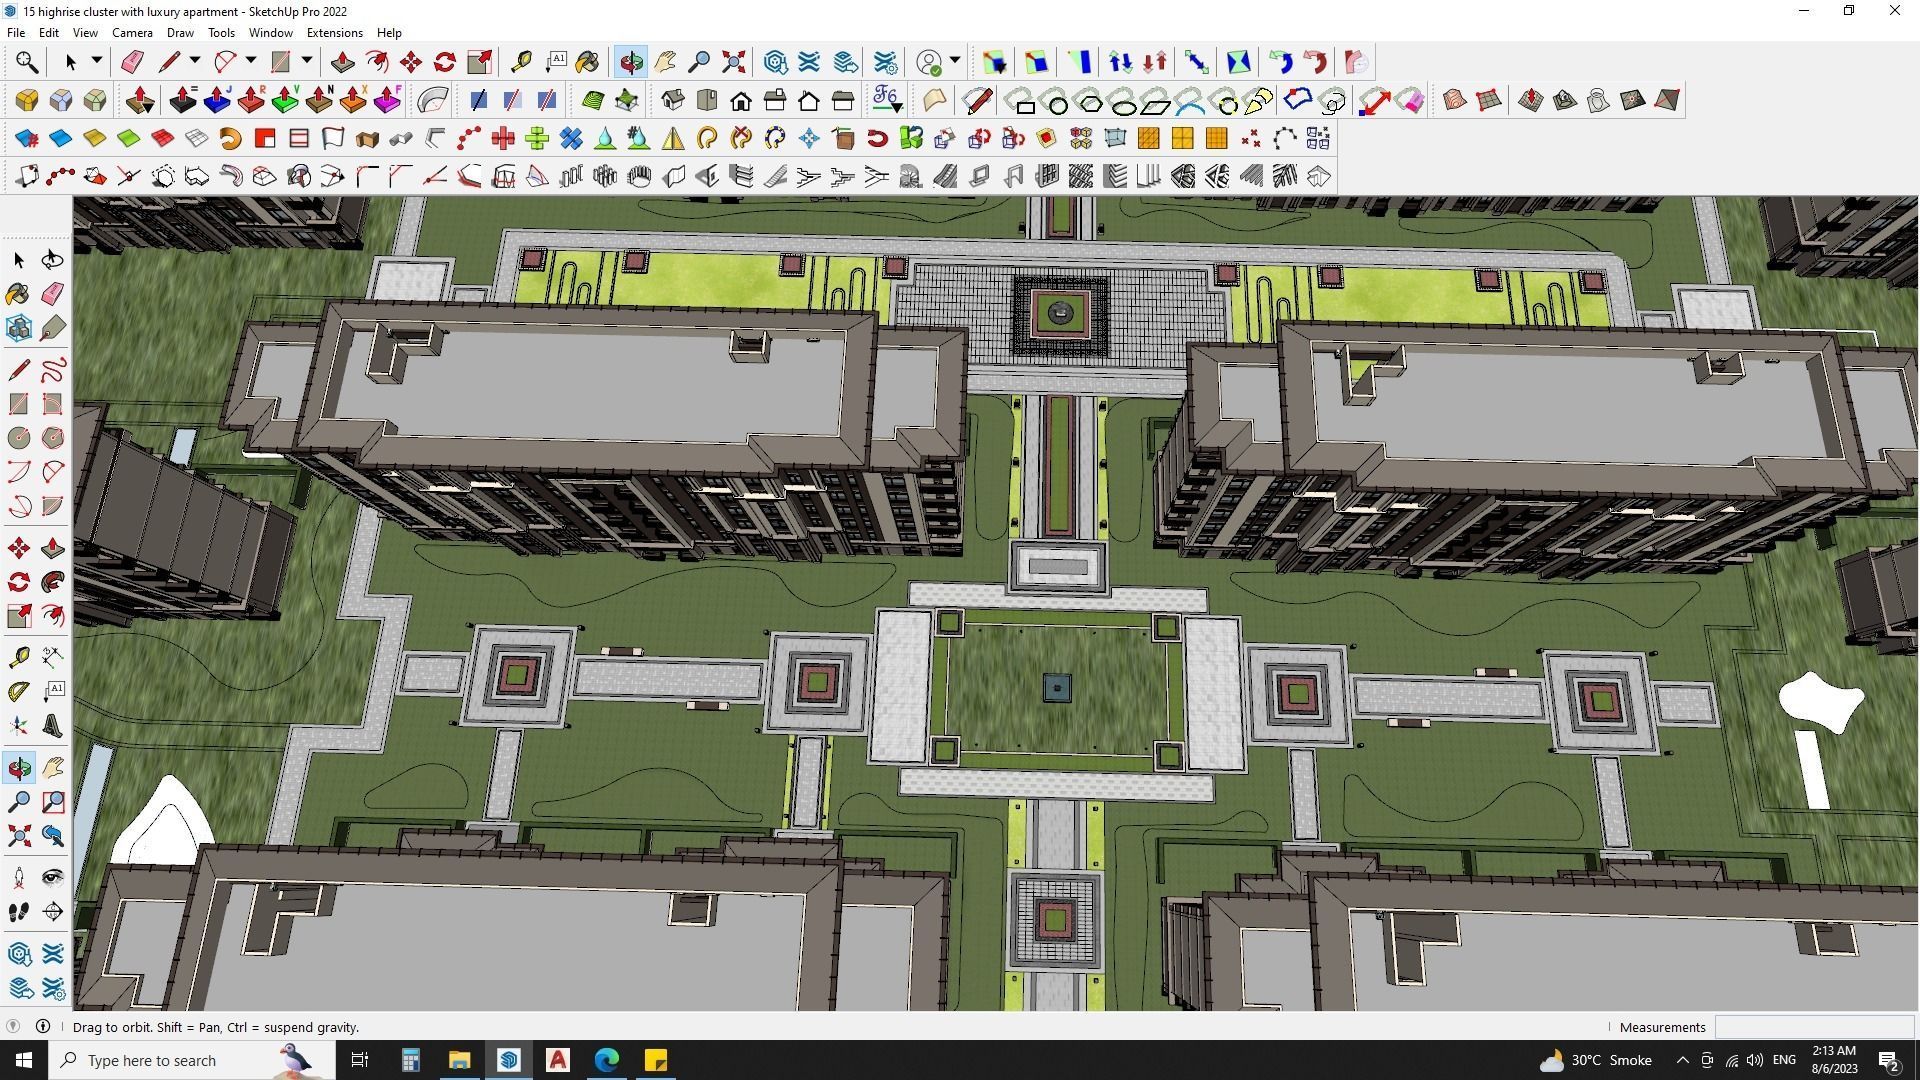Expand the Select tool dropdown arrow
This screenshot has width=1920, height=1080.
tap(97, 61)
